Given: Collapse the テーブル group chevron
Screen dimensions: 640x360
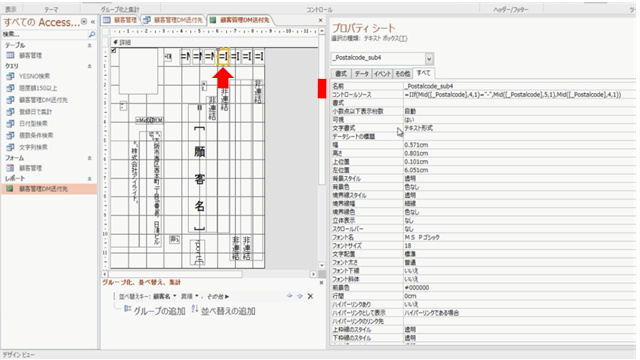Looking at the screenshot, I should [89, 46].
